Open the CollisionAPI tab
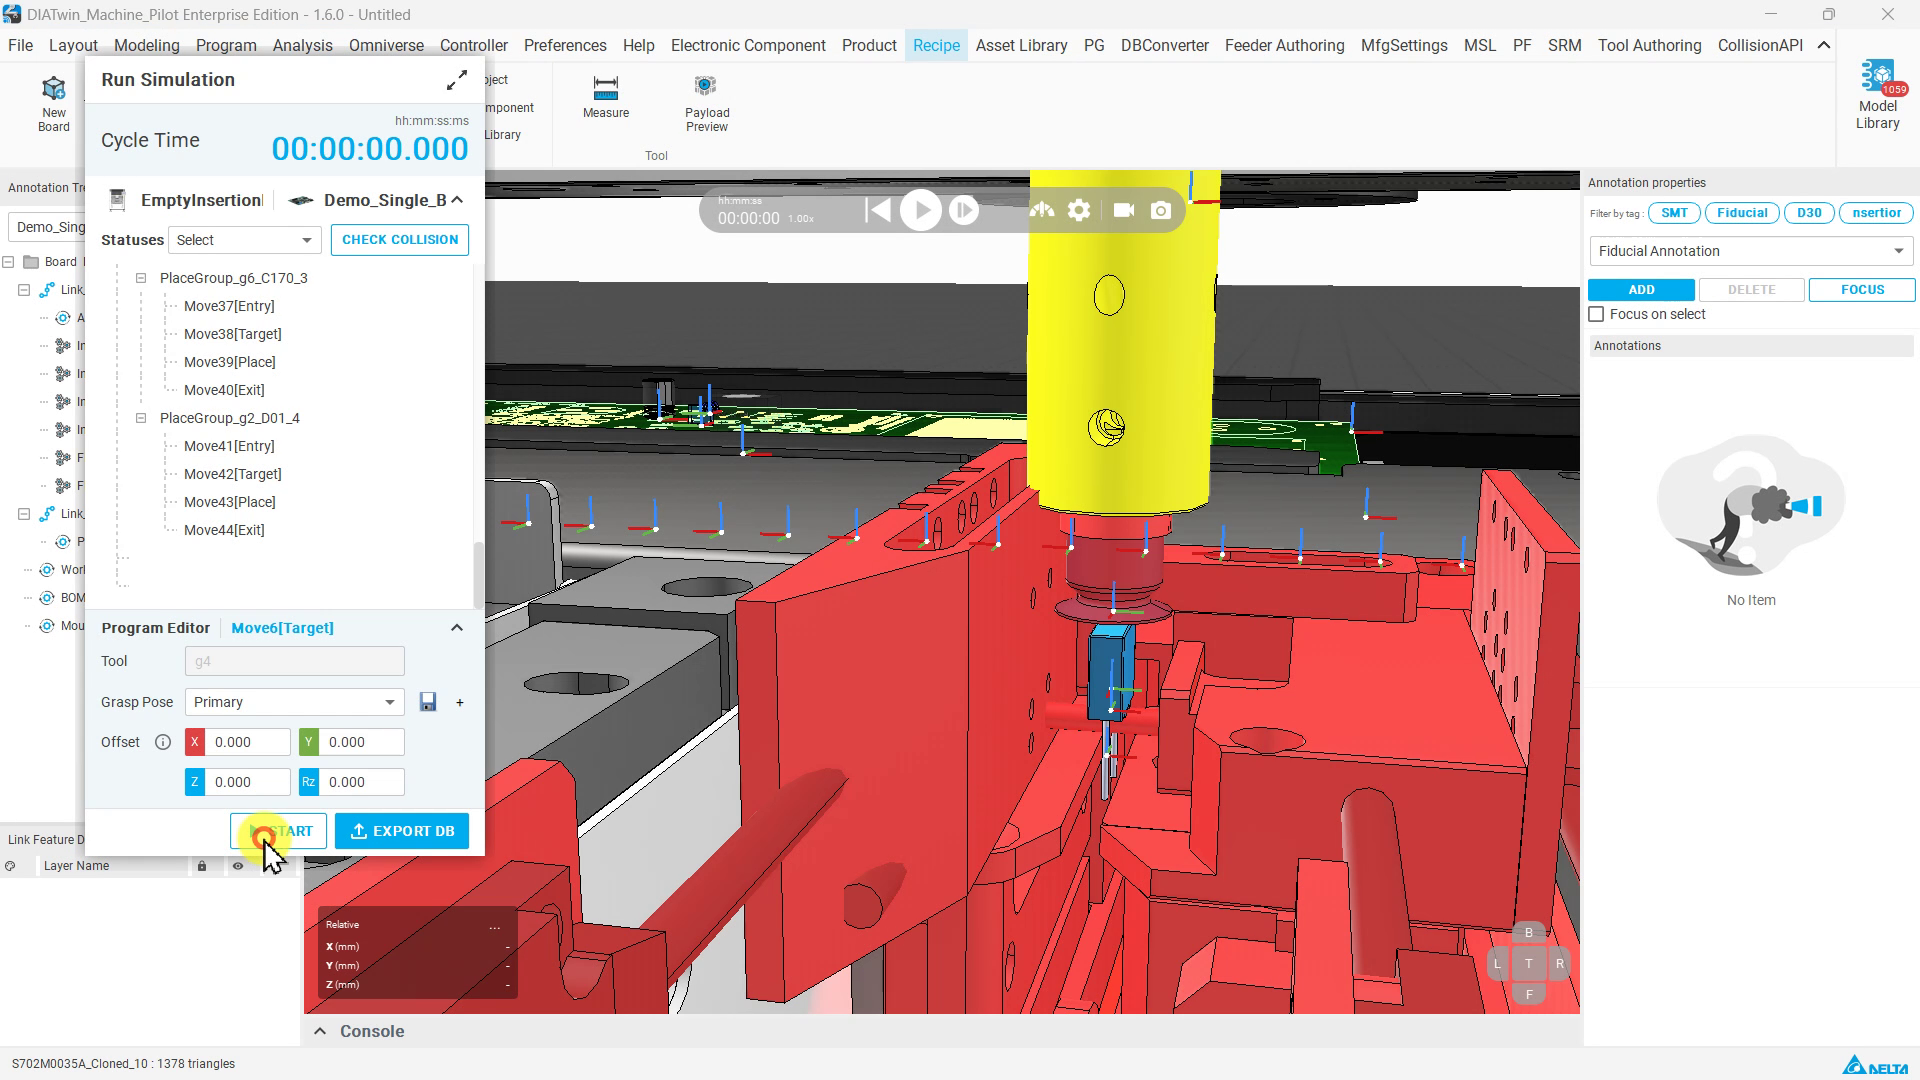1920x1080 pixels. coord(1760,45)
